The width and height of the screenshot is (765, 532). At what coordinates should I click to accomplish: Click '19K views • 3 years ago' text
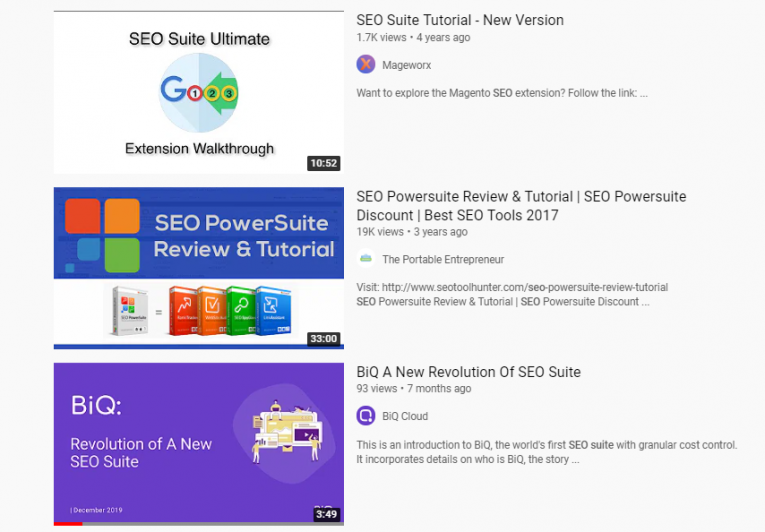(412, 232)
